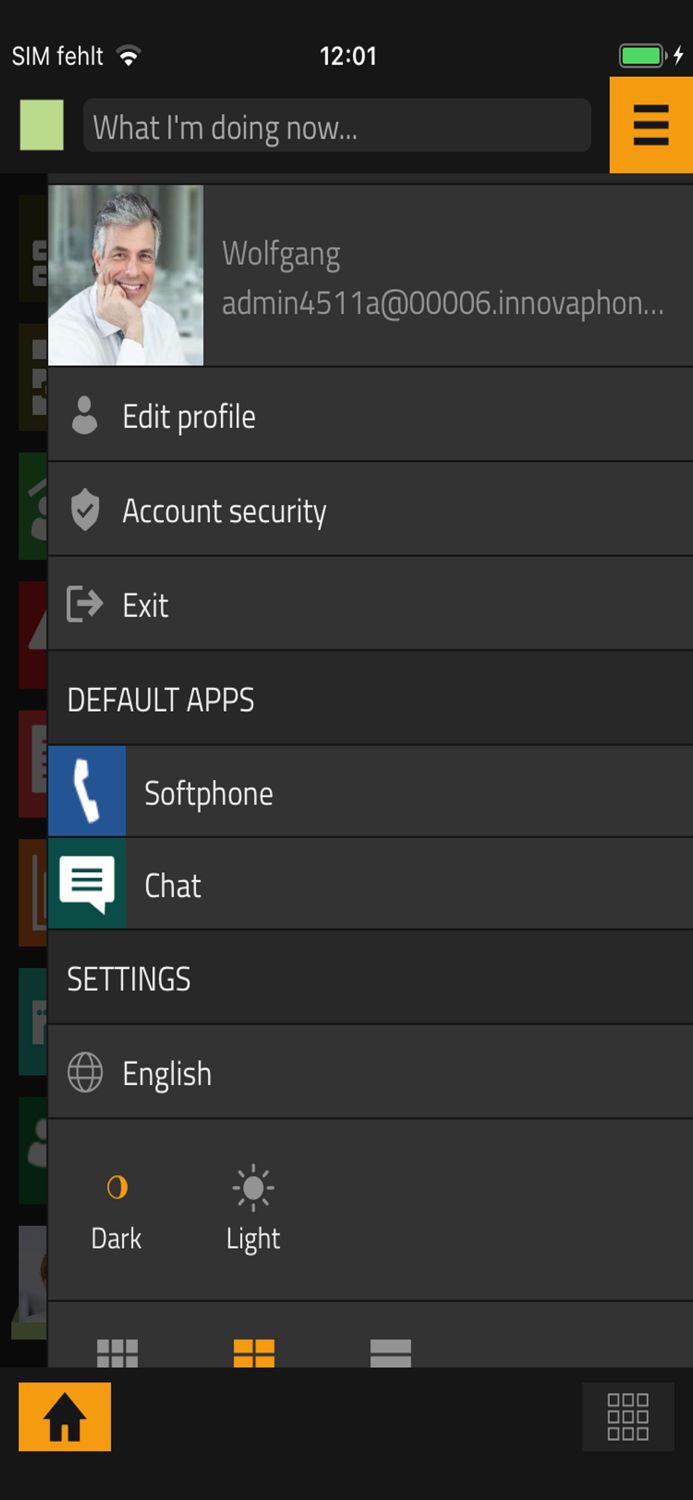The height and width of the screenshot is (1500, 693).
Task: Open the English language selector
Action: coord(166,1072)
